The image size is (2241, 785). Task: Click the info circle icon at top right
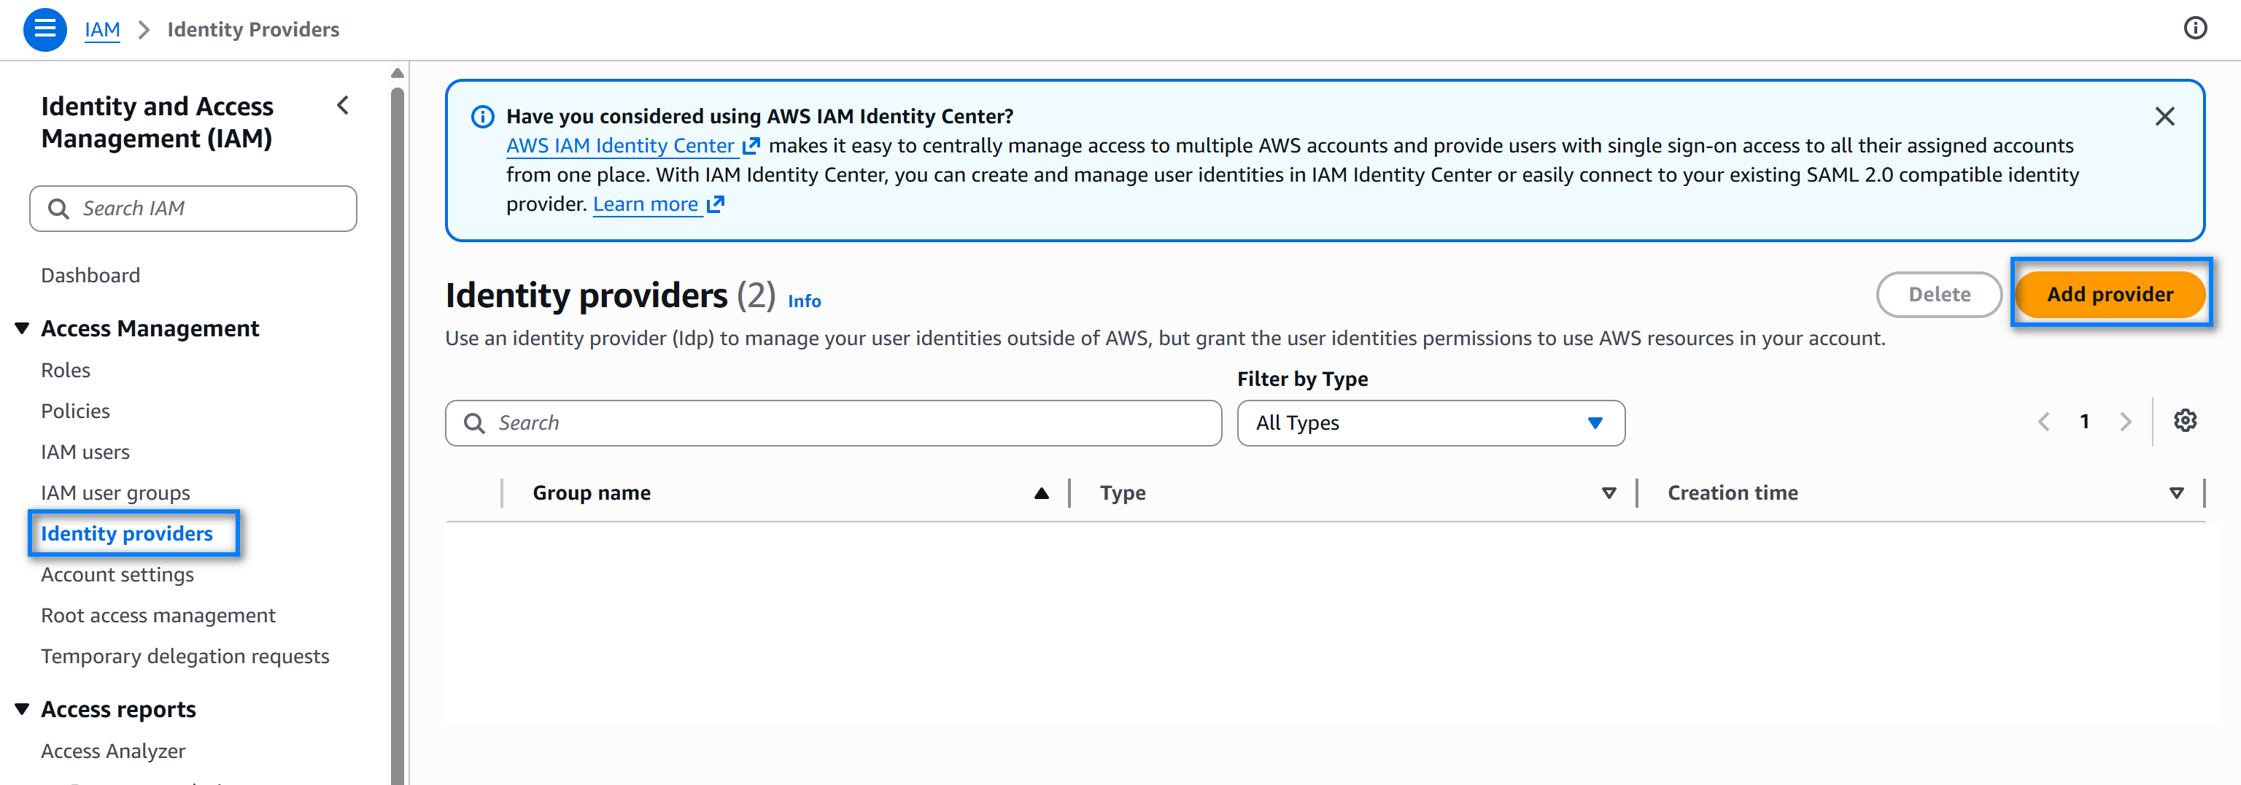coord(2195,28)
